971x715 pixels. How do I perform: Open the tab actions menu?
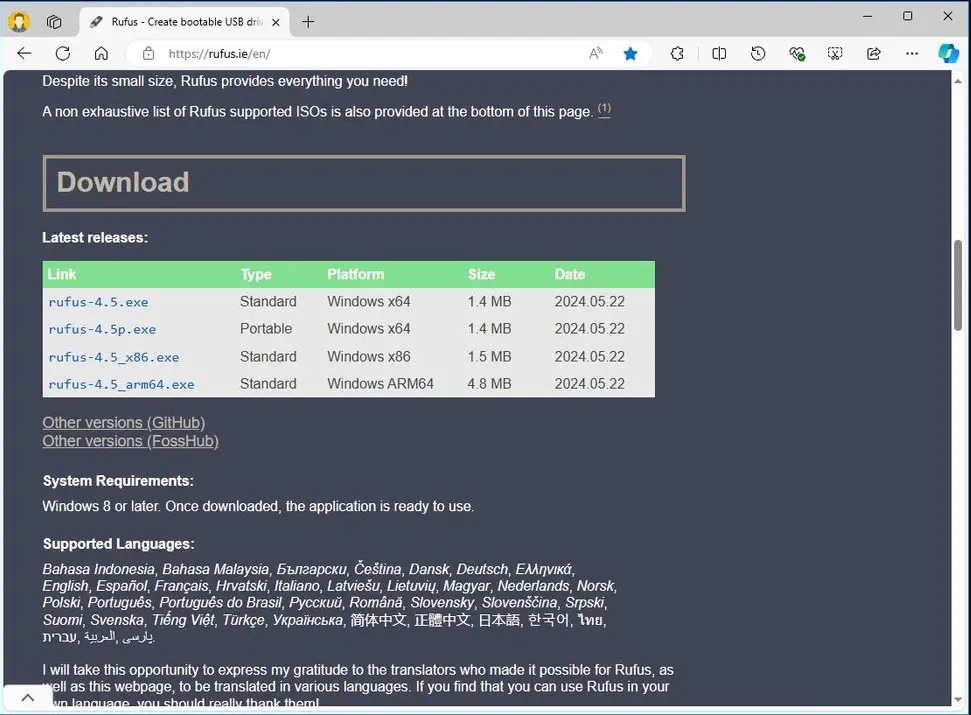[54, 21]
